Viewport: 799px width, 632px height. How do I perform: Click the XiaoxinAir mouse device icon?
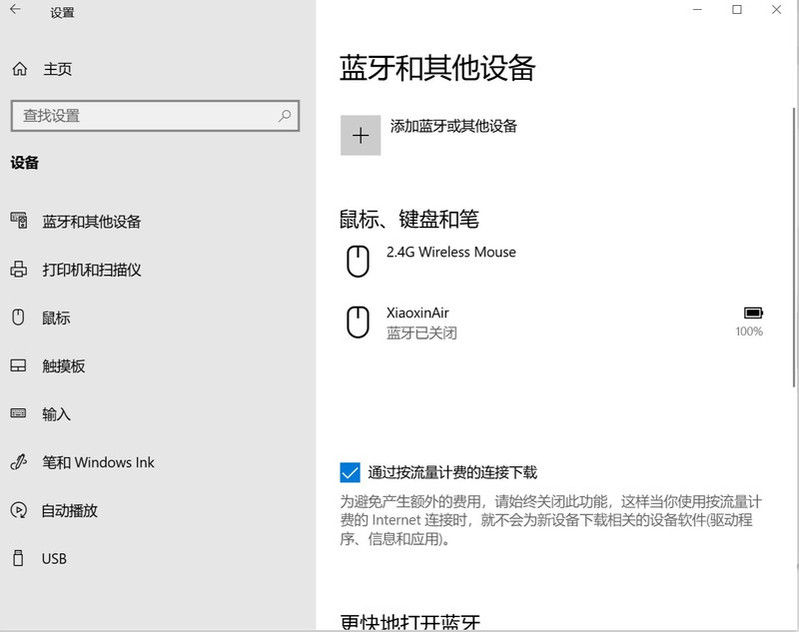[357, 322]
